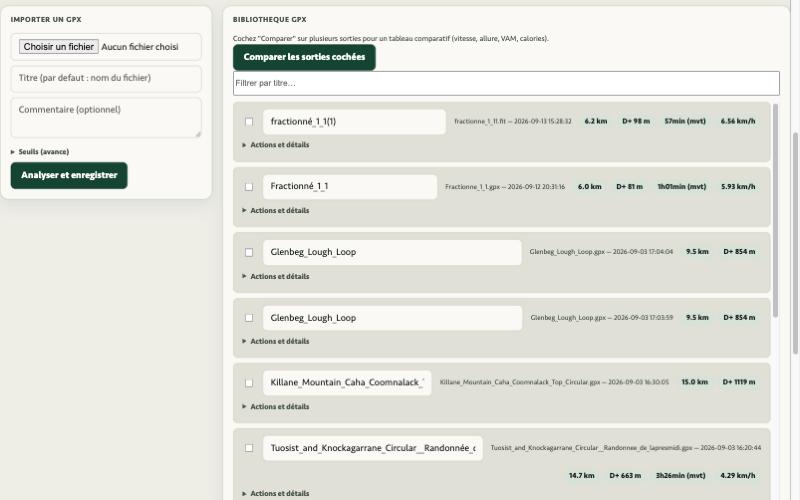Screen dimensions: 800x500
Task: Edit the fractionné_1_1(1) title field
Action: [354, 121]
